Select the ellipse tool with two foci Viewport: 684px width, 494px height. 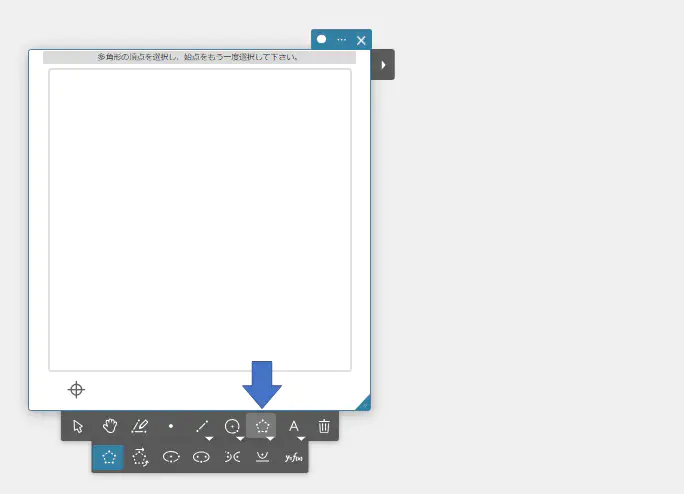201,457
